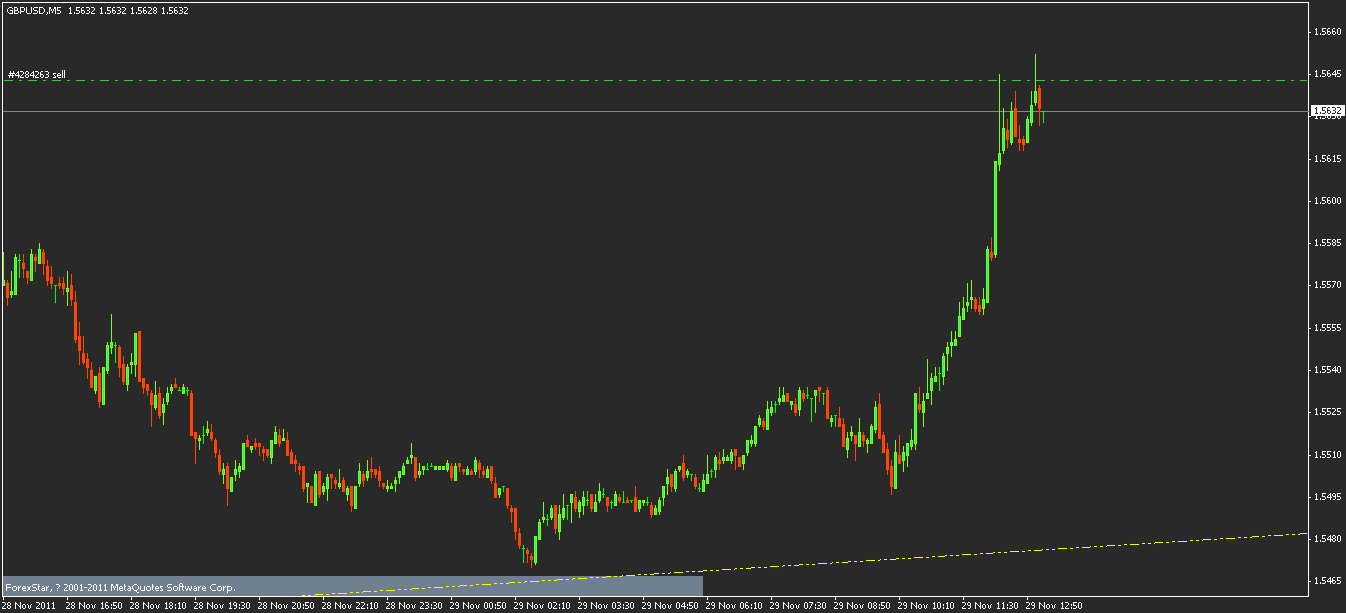
Task: Click the 28 Nov 20:50 time label
Action: [x=286, y=605]
